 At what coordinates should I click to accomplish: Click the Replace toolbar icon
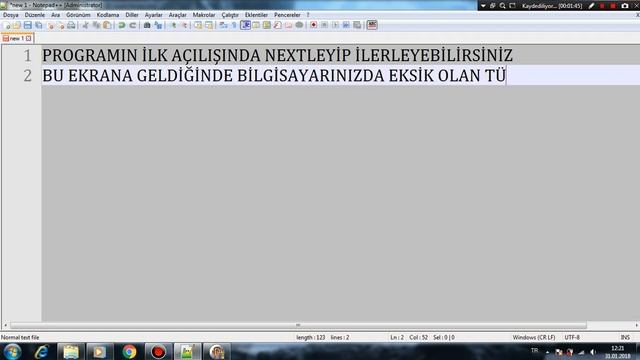point(159,25)
